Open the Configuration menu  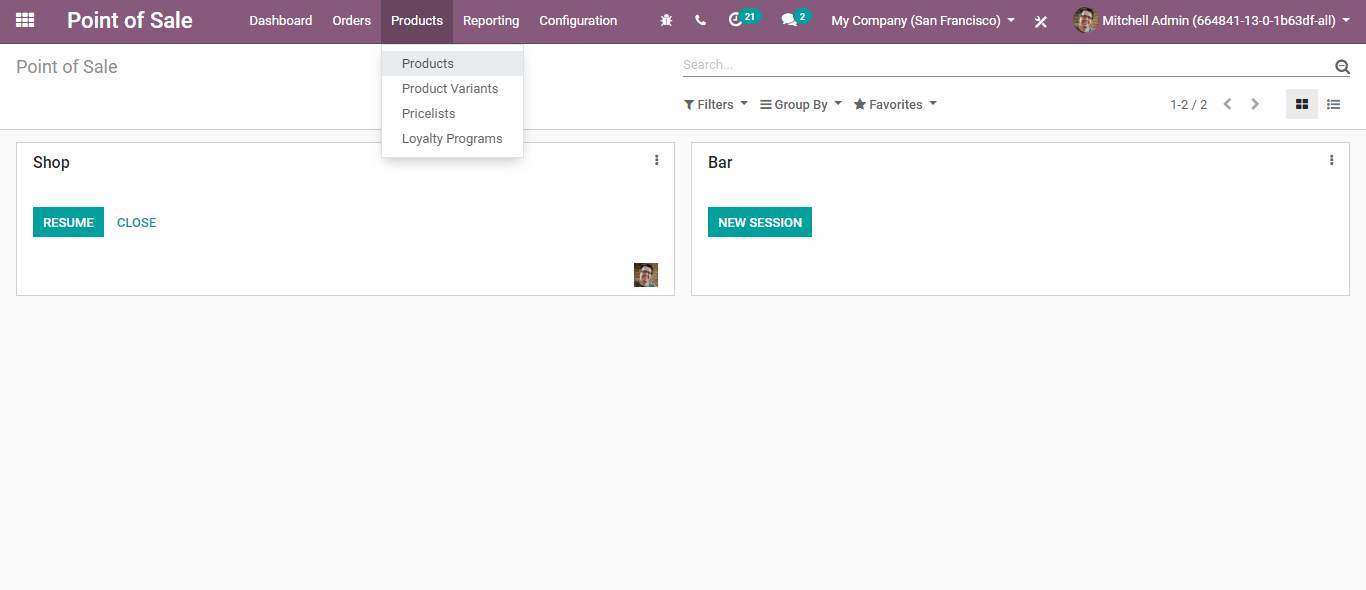tap(578, 20)
